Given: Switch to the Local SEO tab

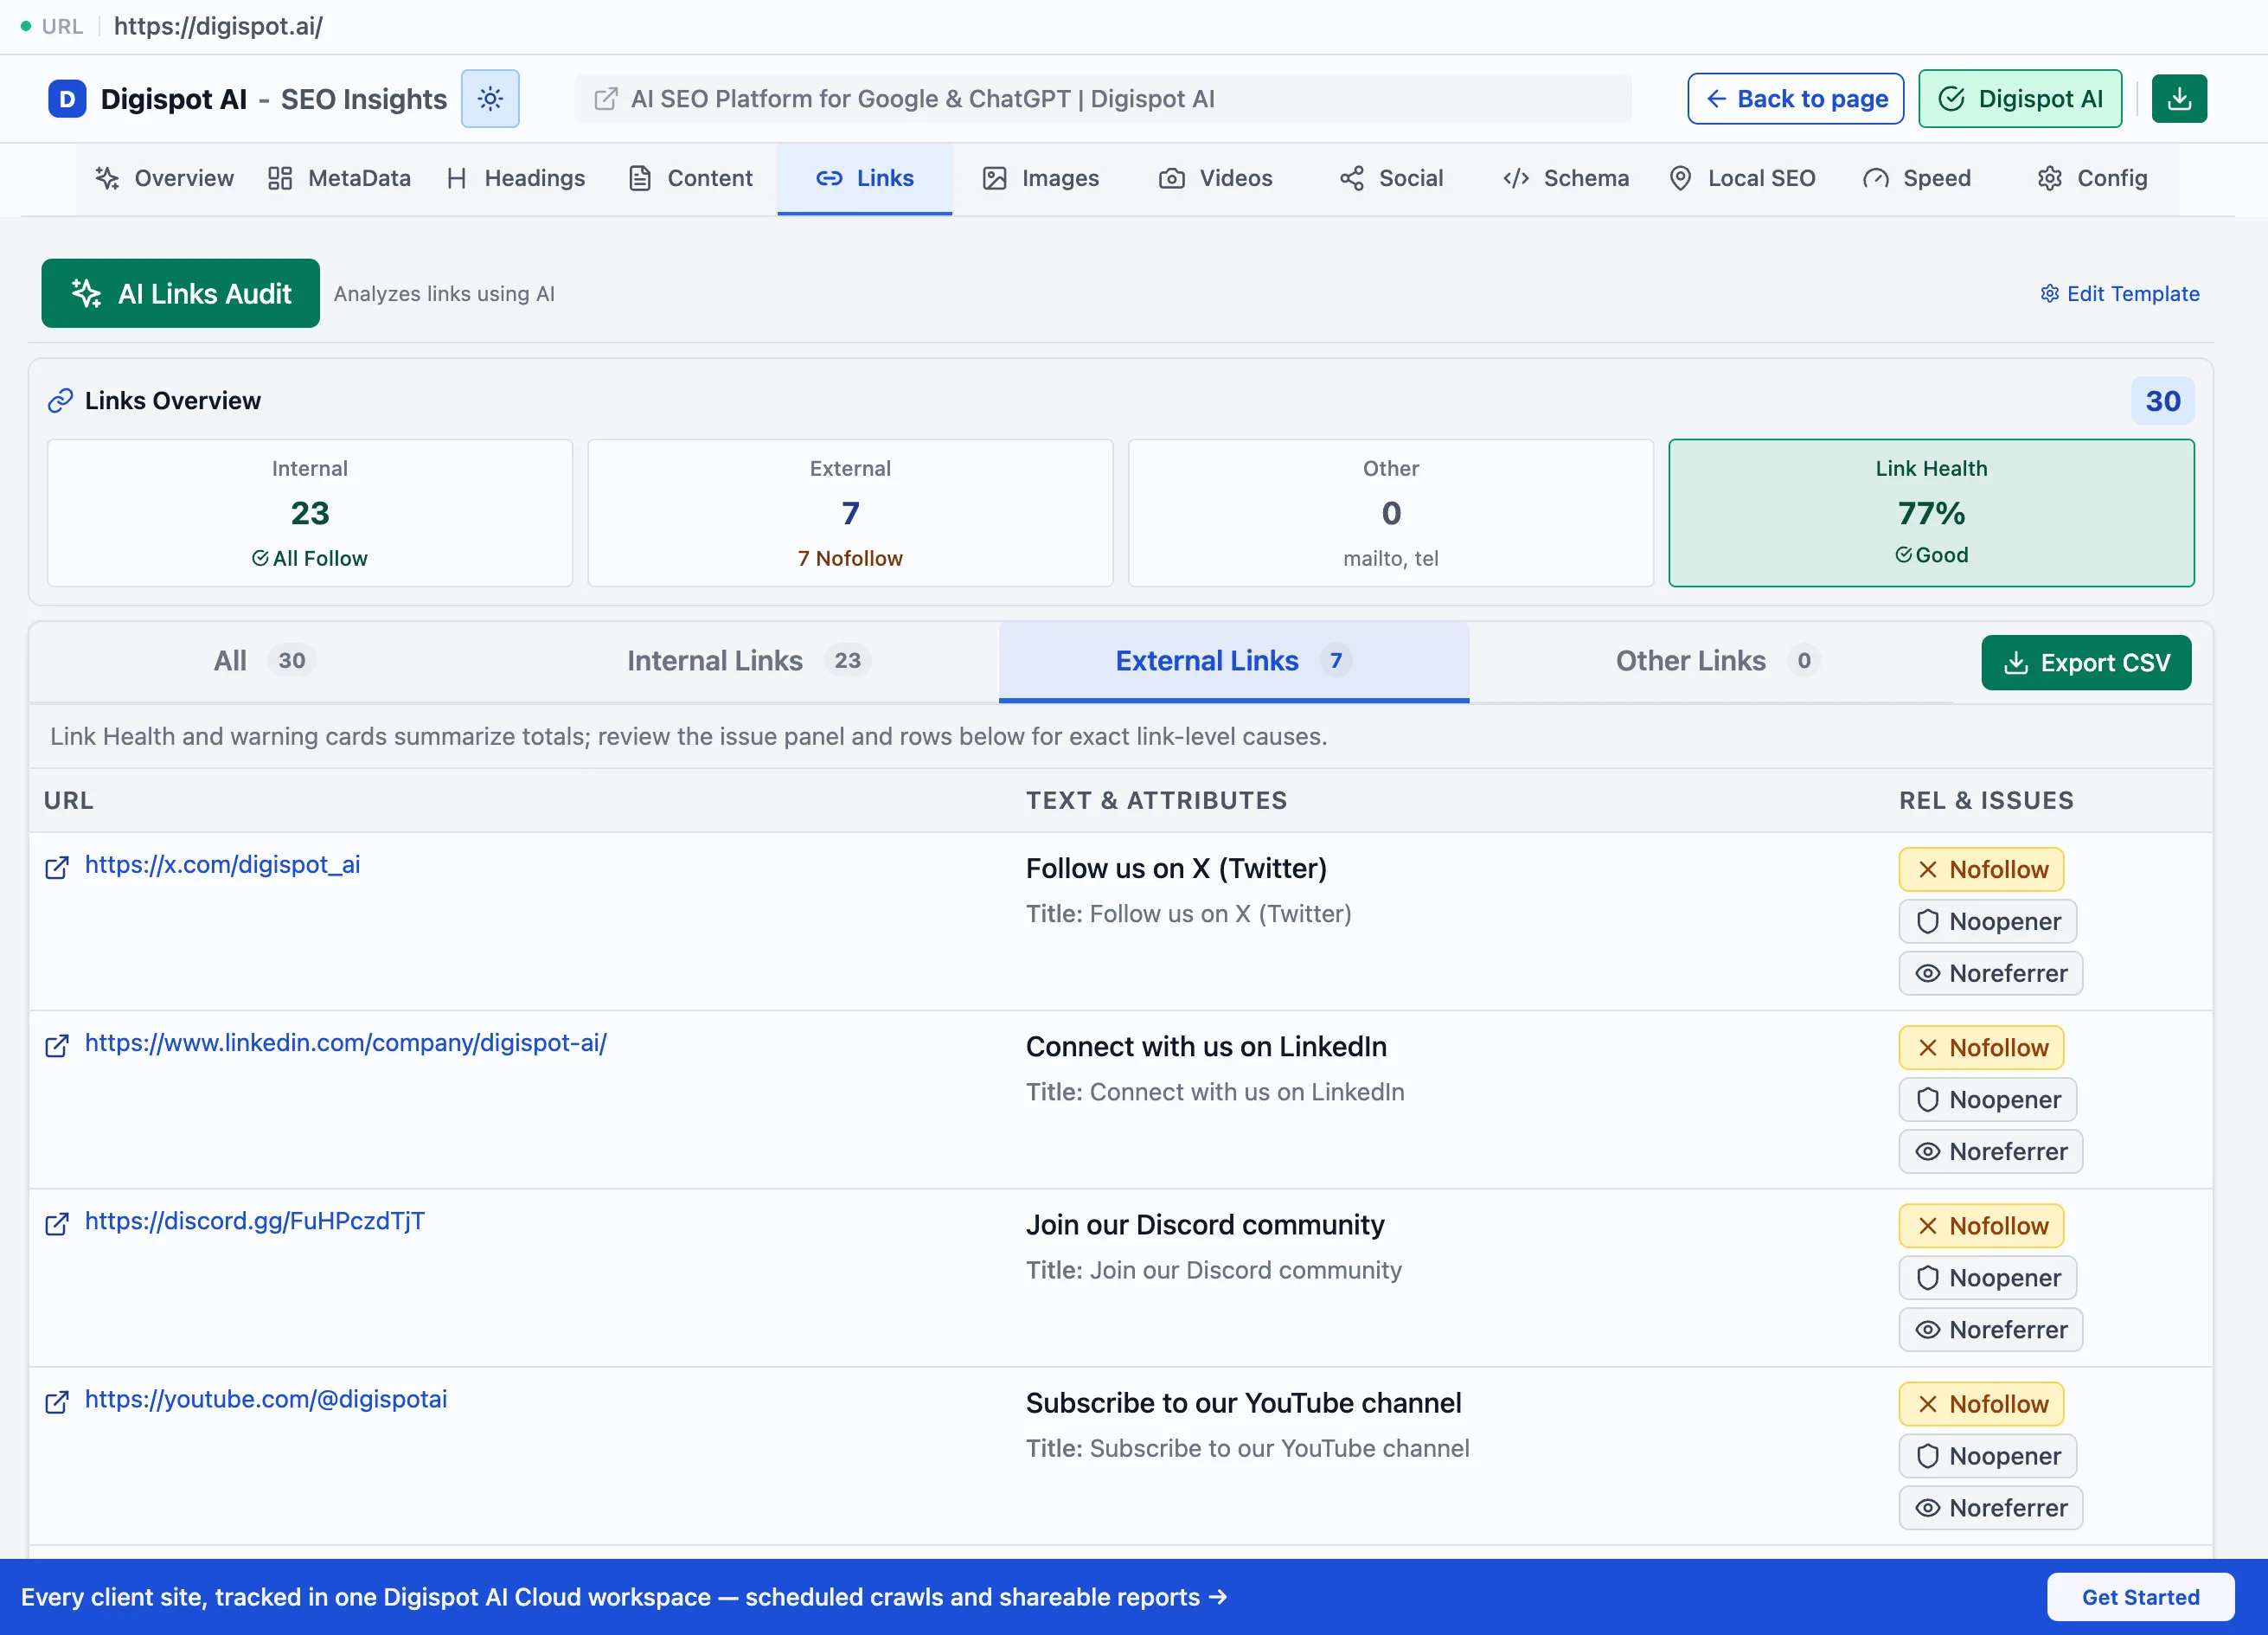Looking at the screenshot, I should 1741,178.
